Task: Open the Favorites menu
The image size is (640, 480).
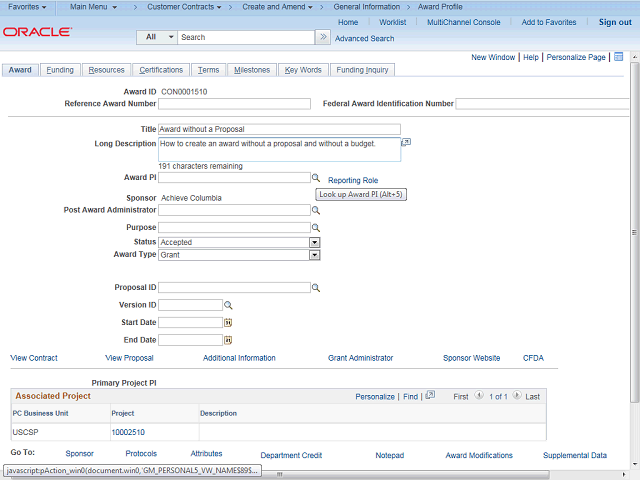Action: (28, 7)
